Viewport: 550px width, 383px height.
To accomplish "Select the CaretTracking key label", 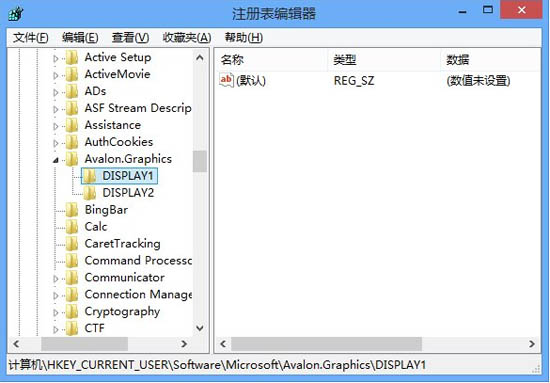I will point(122,244).
